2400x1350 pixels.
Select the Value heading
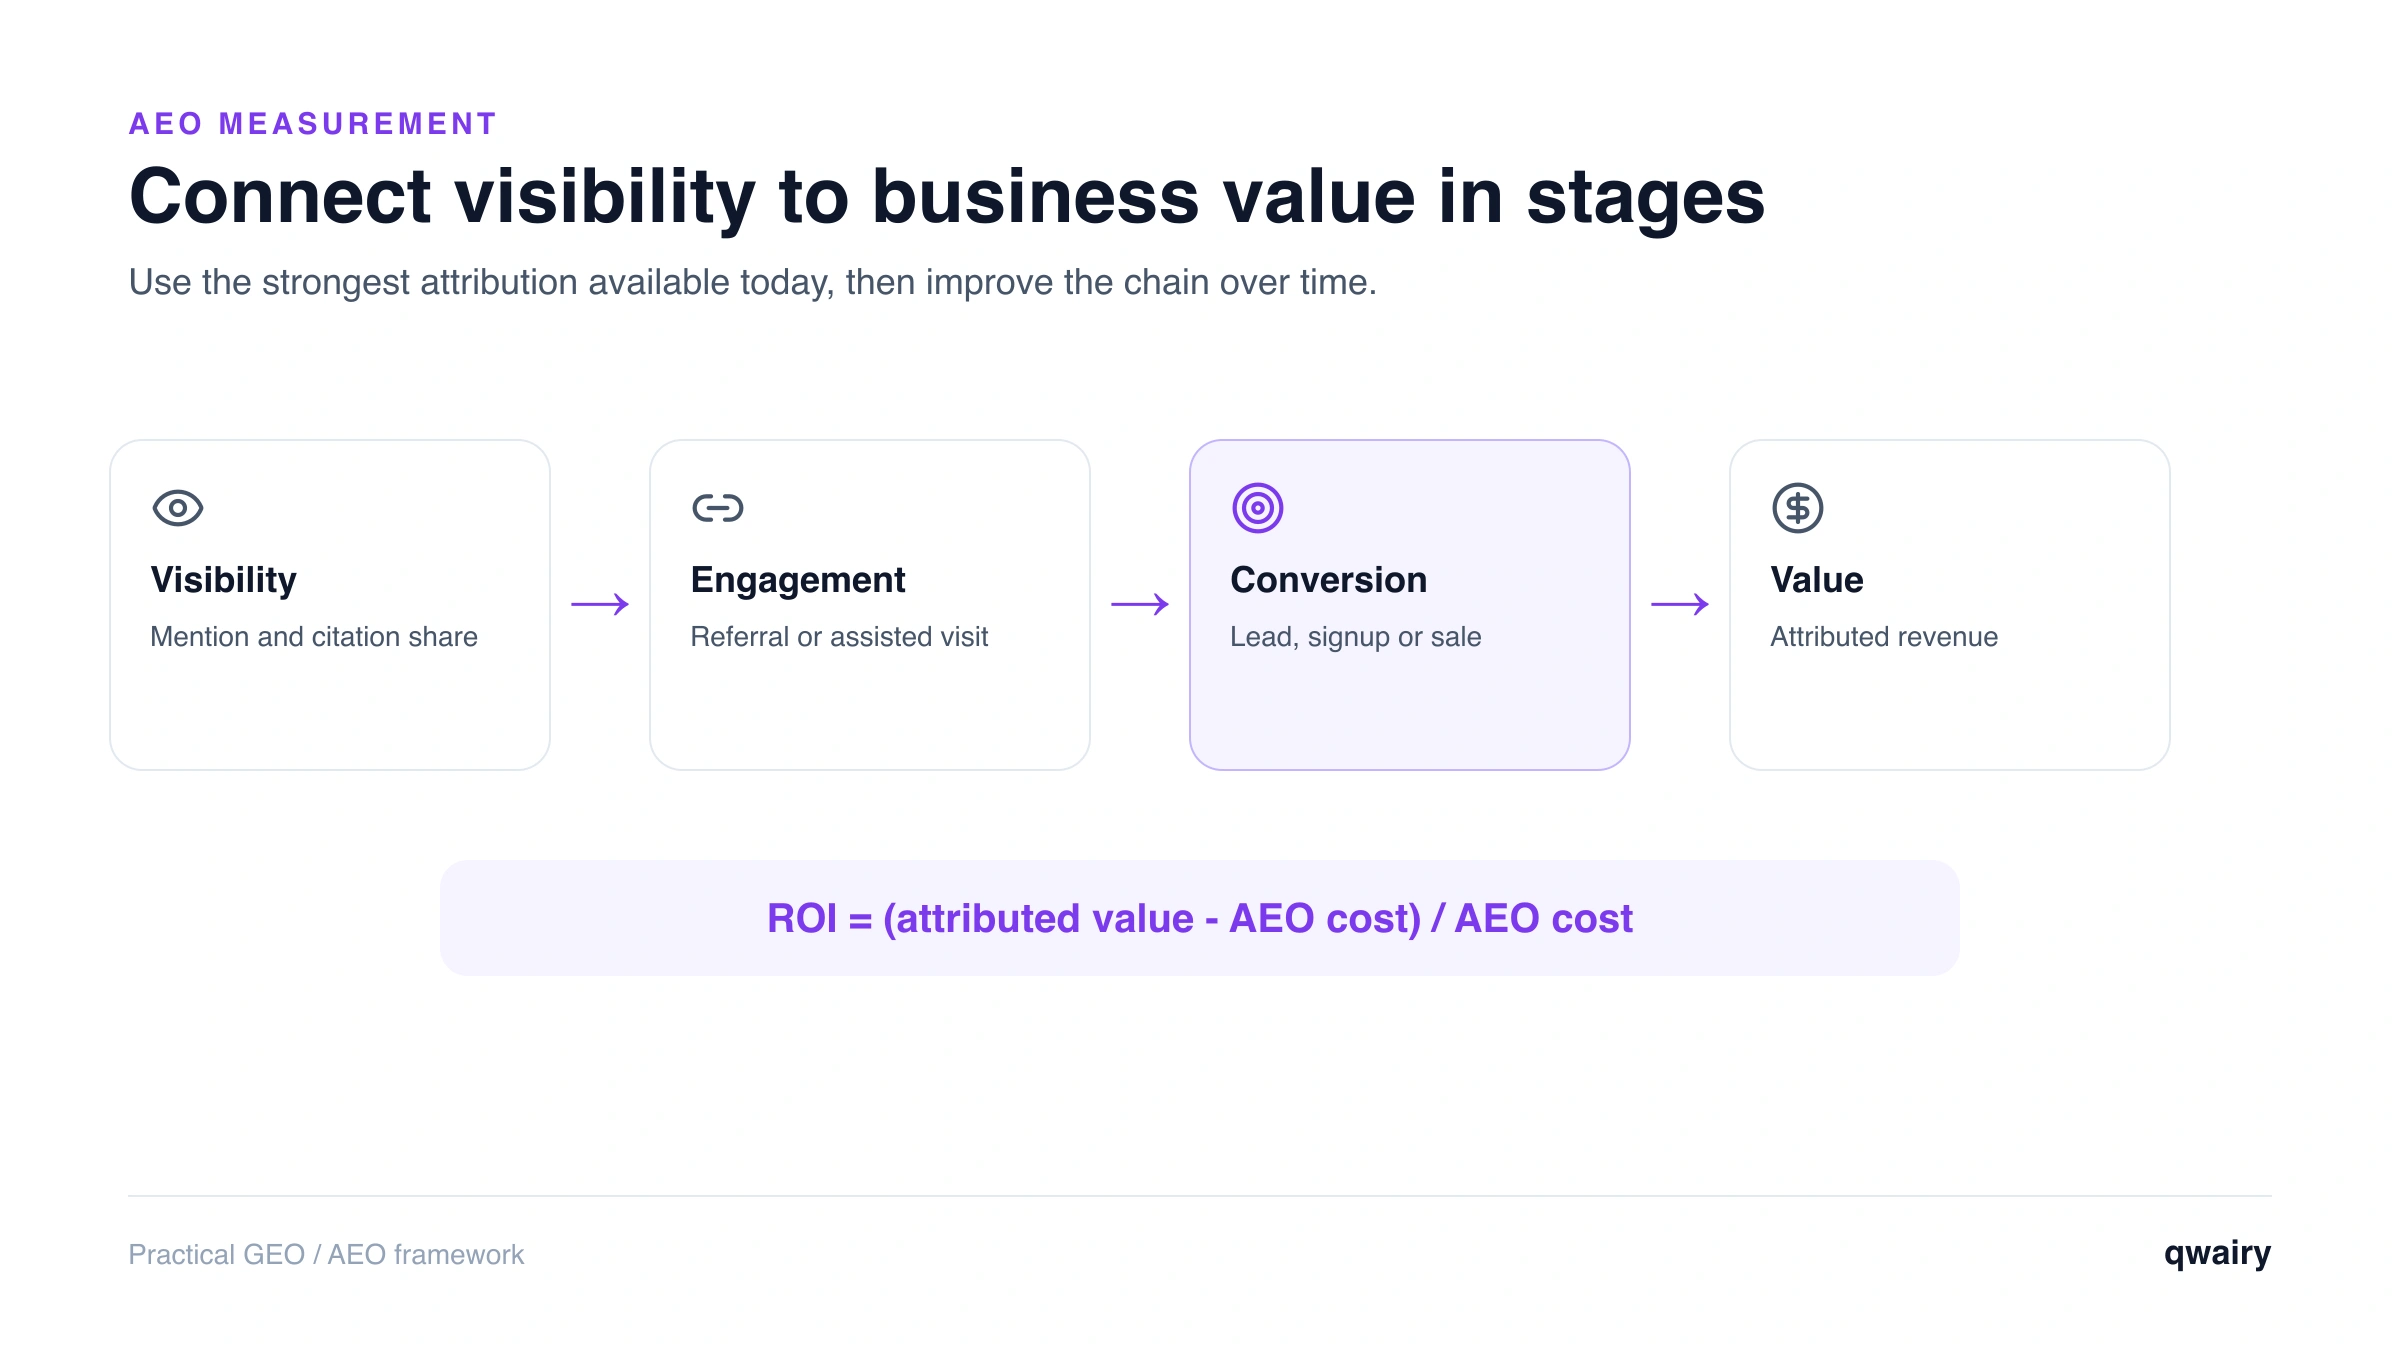point(1817,580)
